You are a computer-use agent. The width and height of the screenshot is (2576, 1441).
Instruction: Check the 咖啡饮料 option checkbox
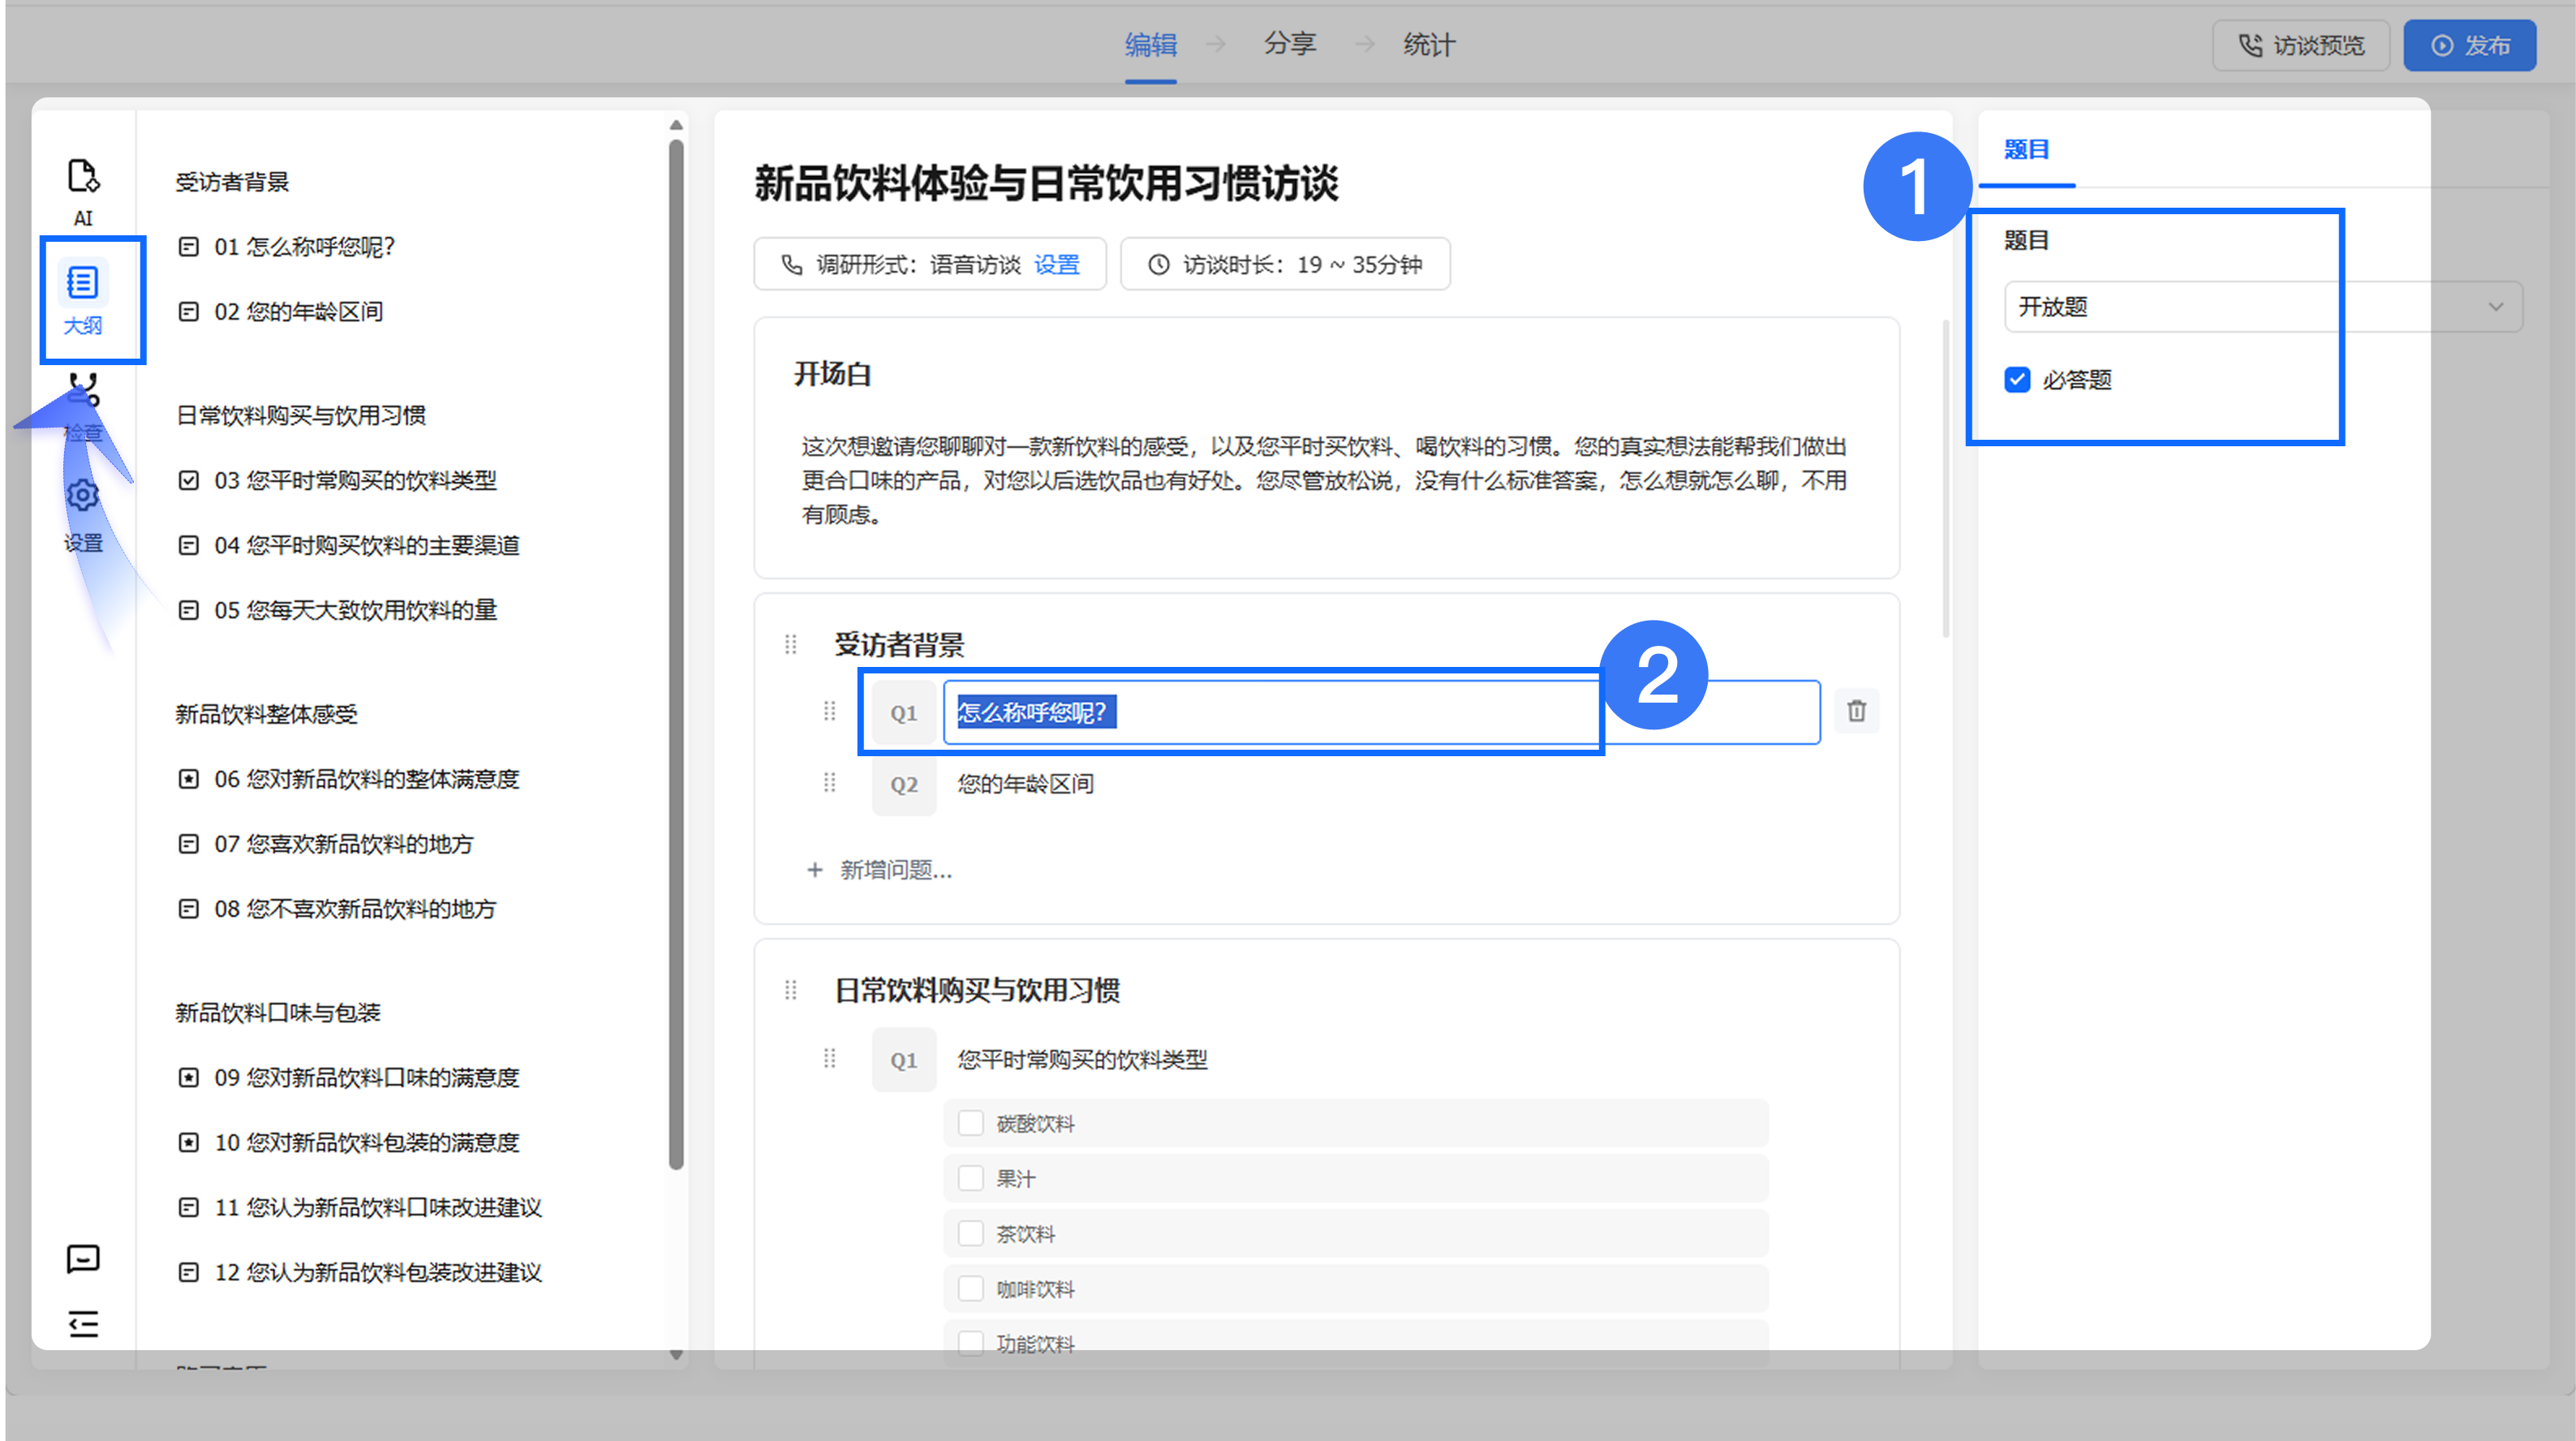(x=970, y=1288)
